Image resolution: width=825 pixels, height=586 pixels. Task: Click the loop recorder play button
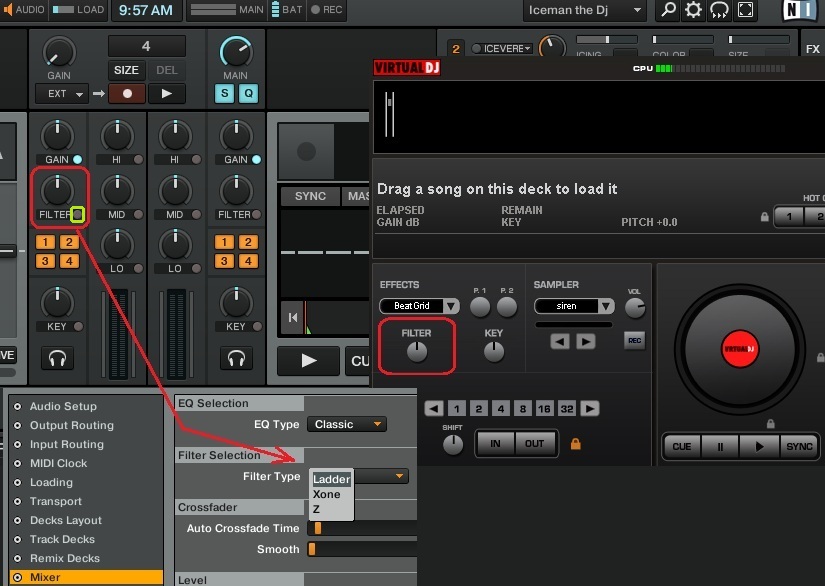pos(167,94)
